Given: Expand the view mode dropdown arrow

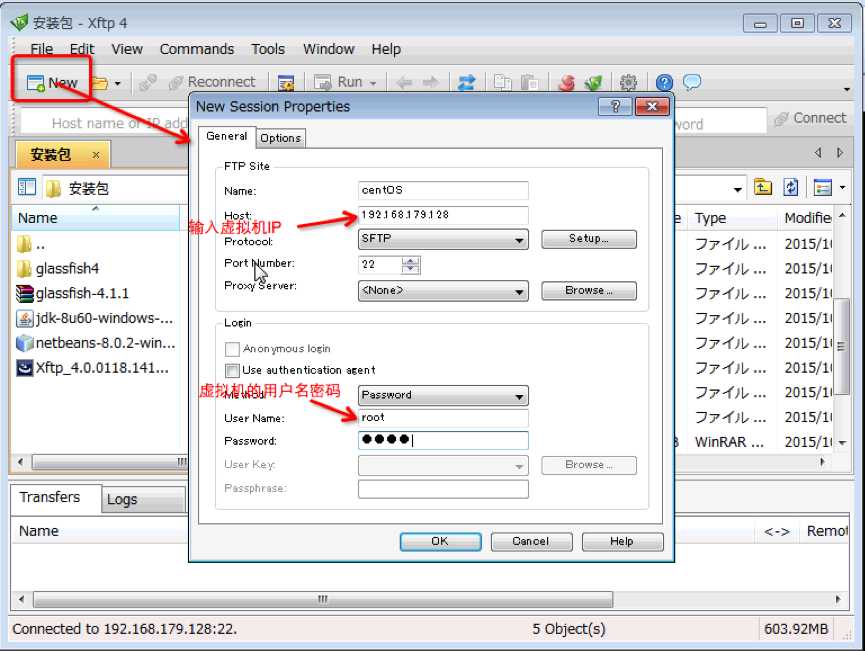Looking at the screenshot, I should pos(842,188).
